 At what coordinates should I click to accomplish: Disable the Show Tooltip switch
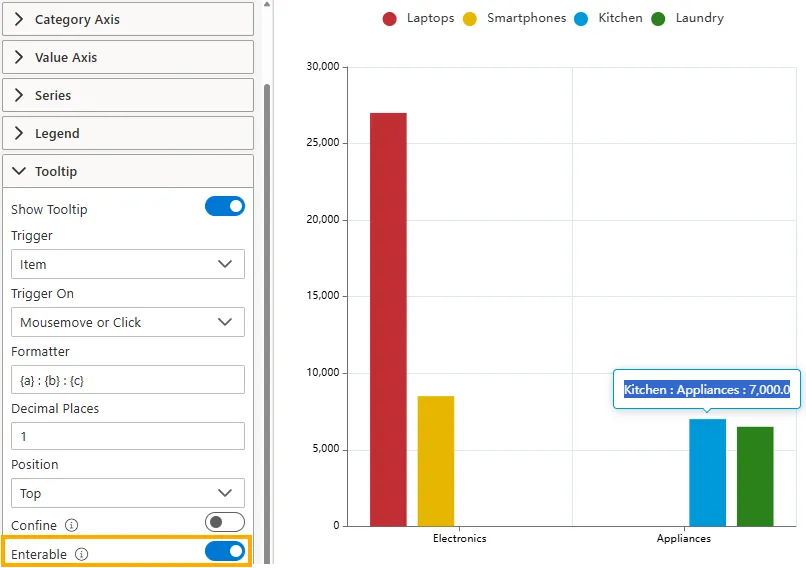pyautogui.click(x=224, y=207)
